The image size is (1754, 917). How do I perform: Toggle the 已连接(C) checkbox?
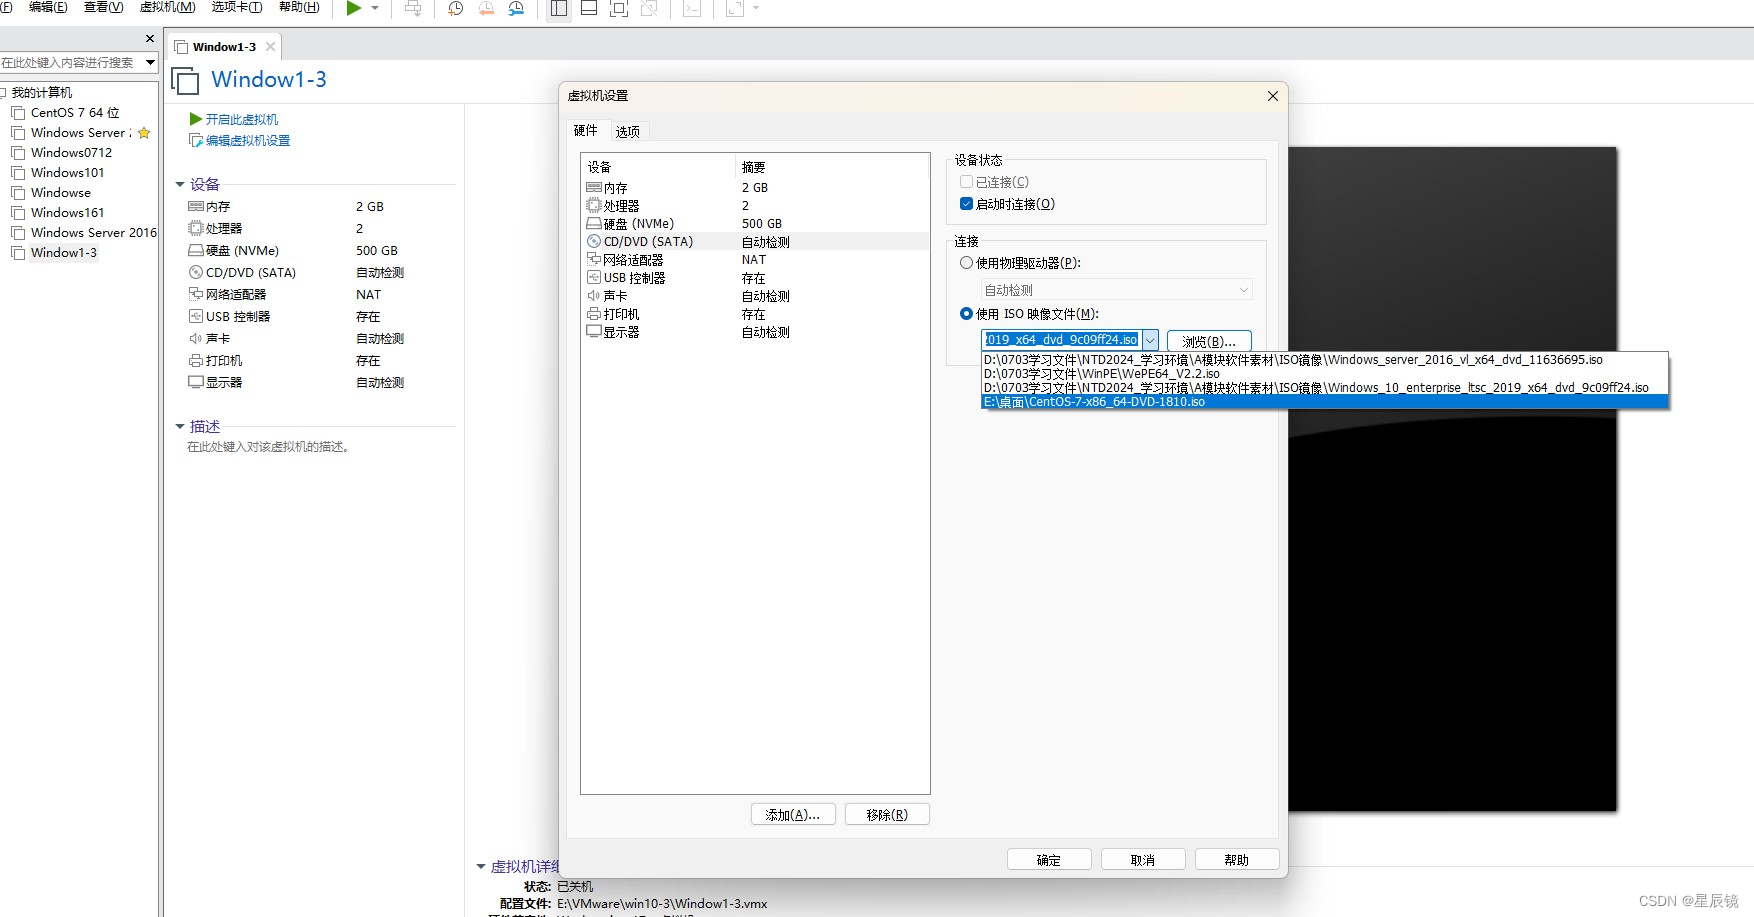coord(966,182)
